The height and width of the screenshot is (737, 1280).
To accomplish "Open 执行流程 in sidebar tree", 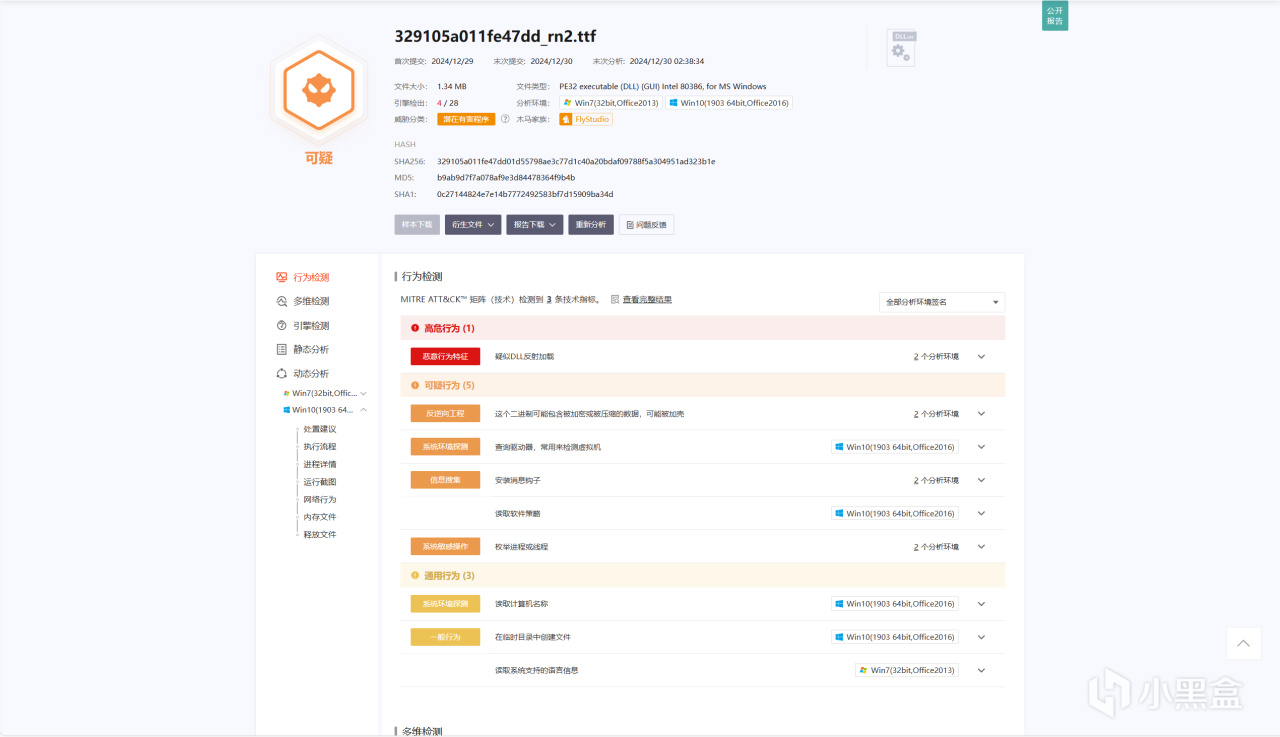I will pyautogui.click(x=320, y=446).
